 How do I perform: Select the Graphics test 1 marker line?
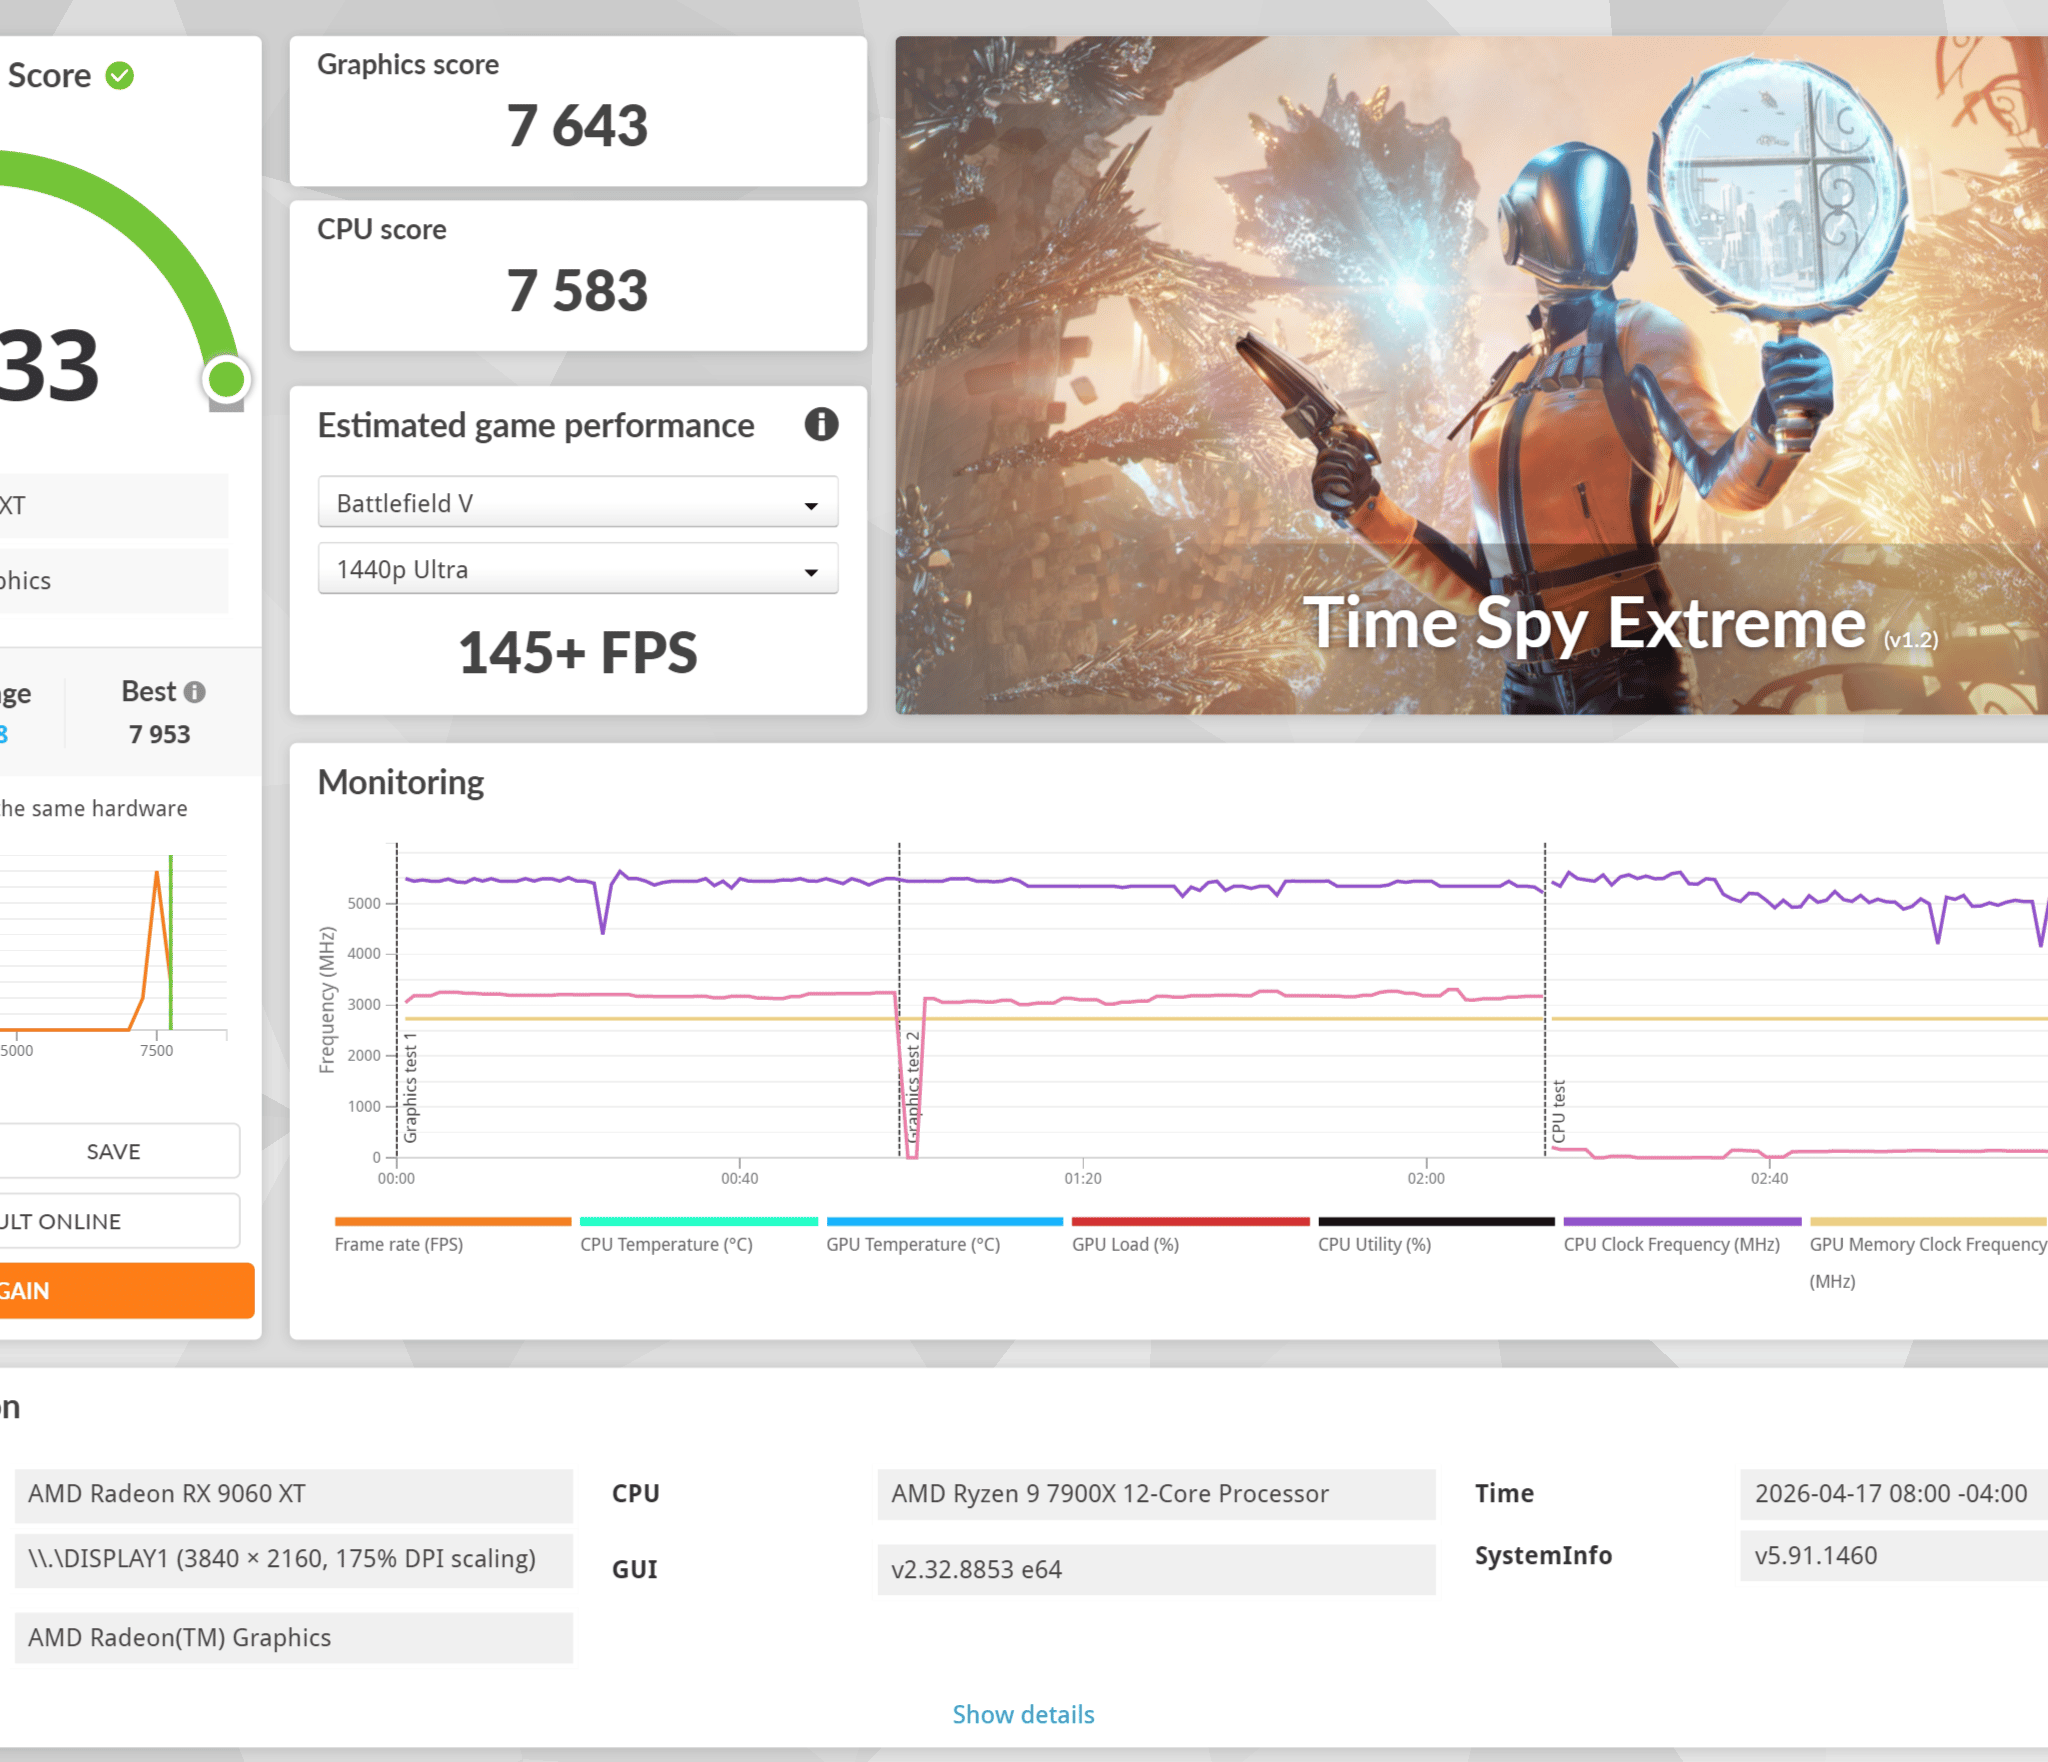(397, 1000)
